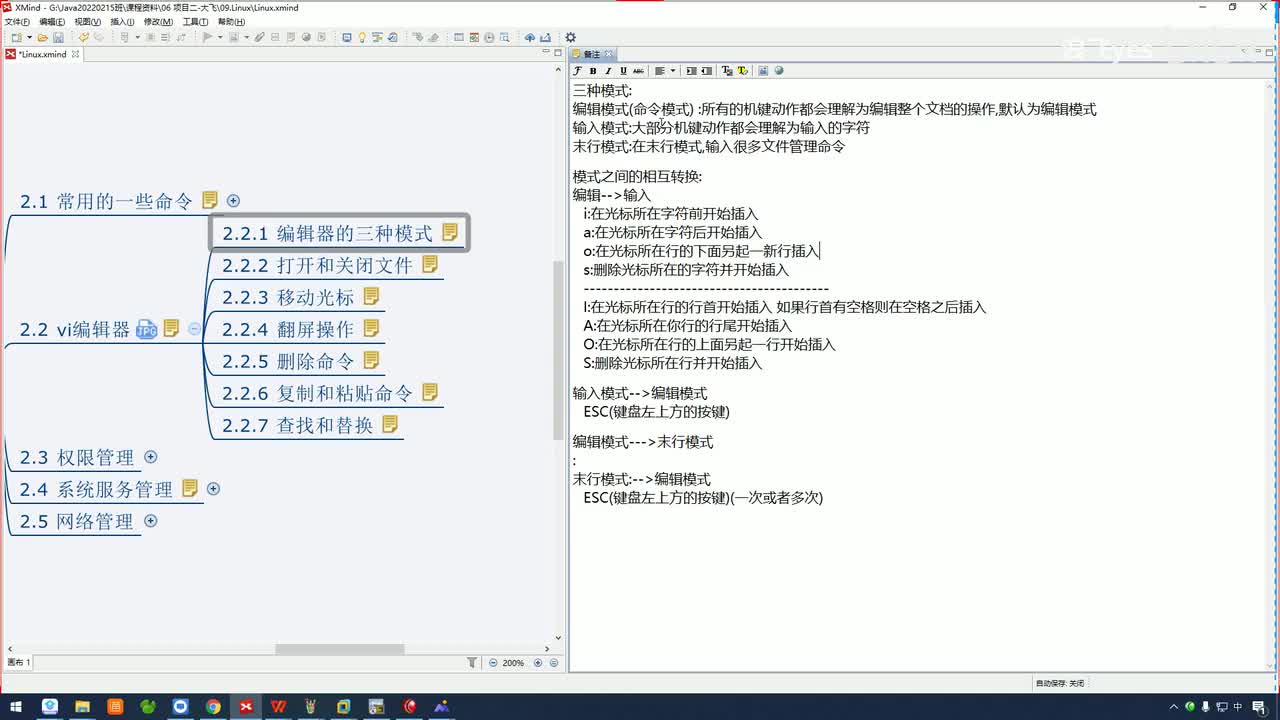Click the canvas horizontal scrollbar thumb
1280x720 pixels.
pos(340,649)
